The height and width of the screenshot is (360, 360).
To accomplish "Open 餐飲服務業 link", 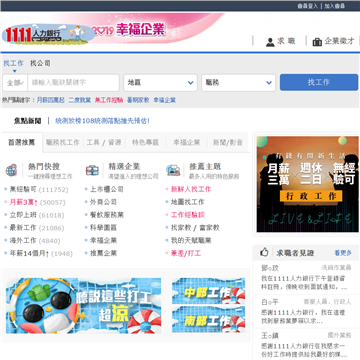I will click(107, 215).
